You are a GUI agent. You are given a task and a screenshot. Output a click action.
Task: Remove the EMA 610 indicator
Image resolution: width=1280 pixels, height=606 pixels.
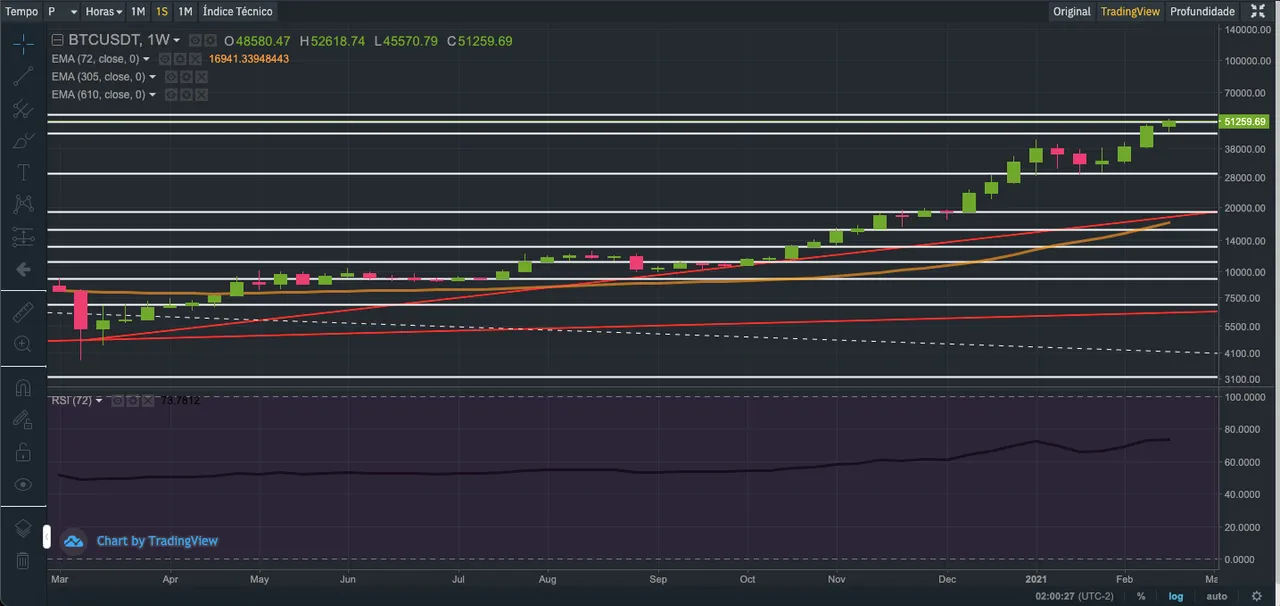coord(201,95)
